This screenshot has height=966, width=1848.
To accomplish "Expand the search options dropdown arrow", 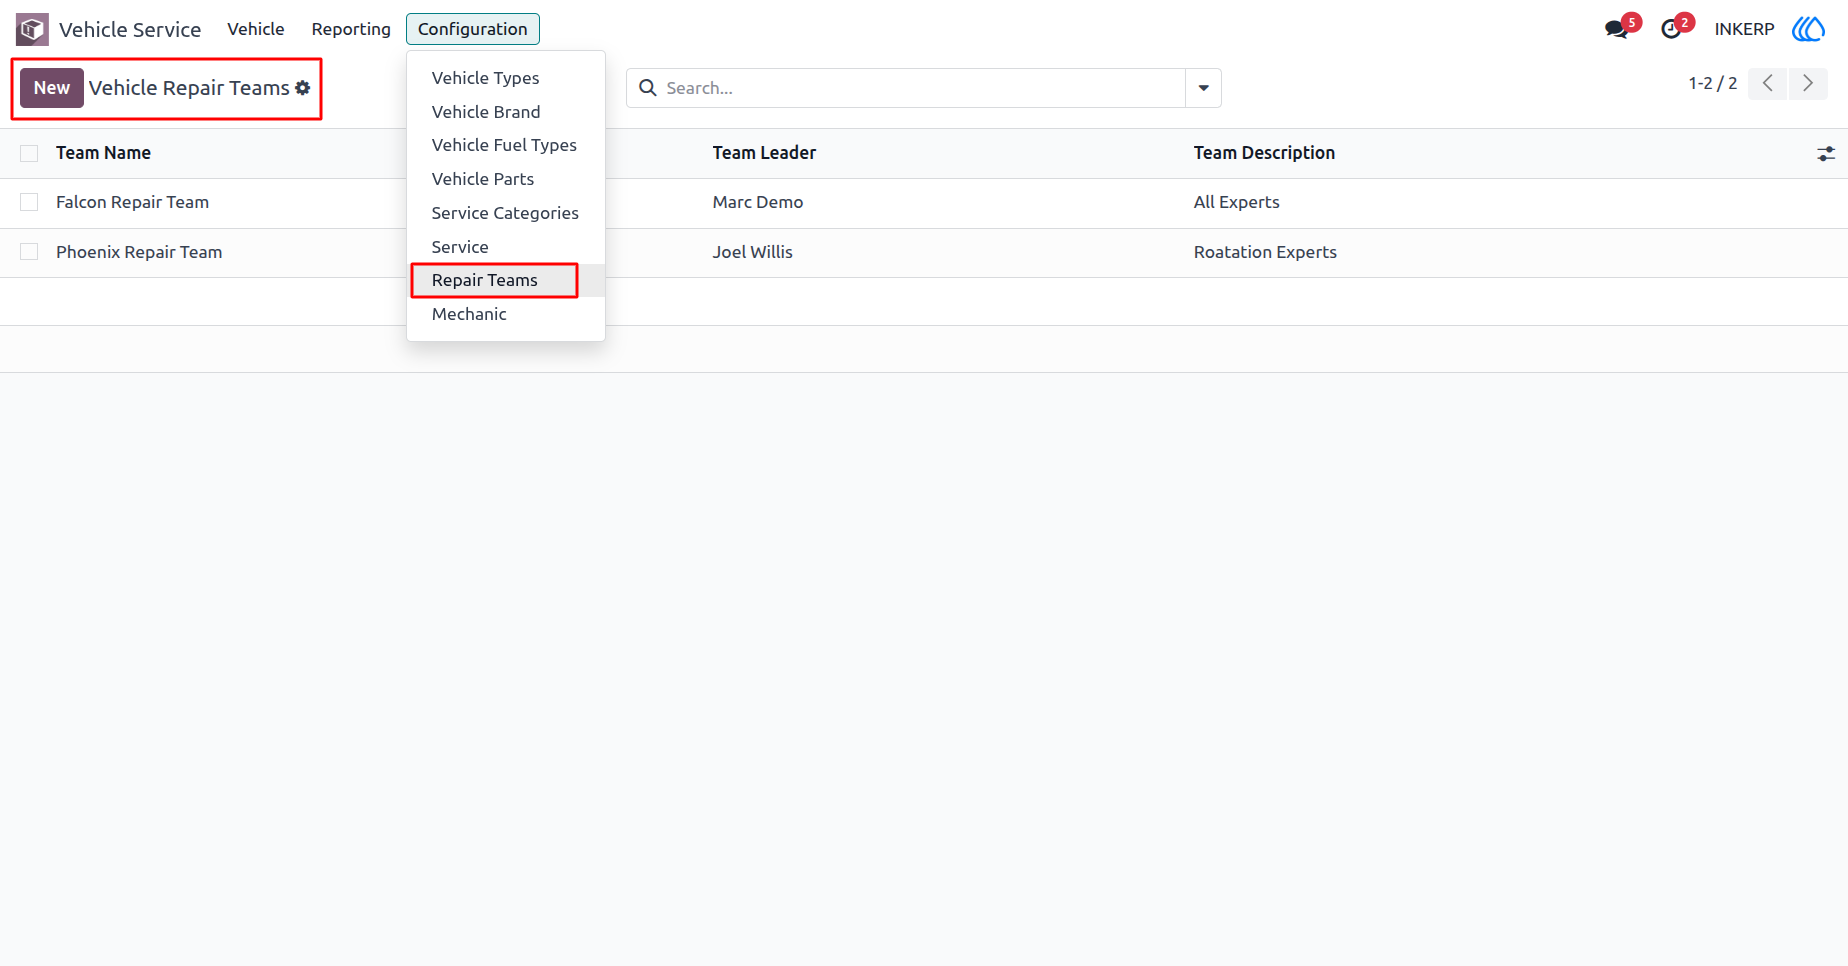I will [1203, 88].
